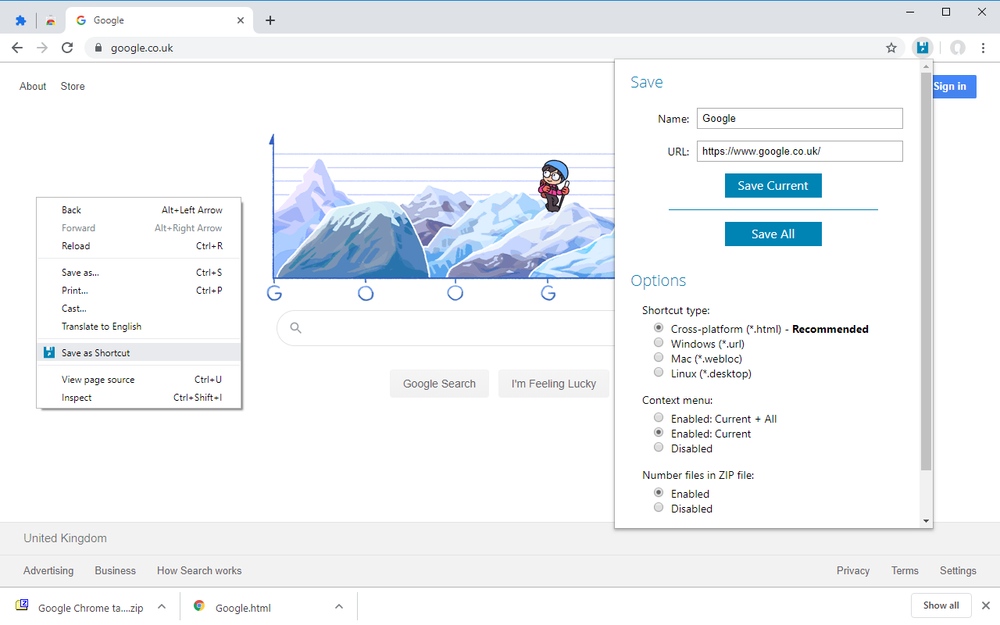Open the second pinned browser tab
The width and height of the screenshot is (1000, 625).
click(50, 20)
